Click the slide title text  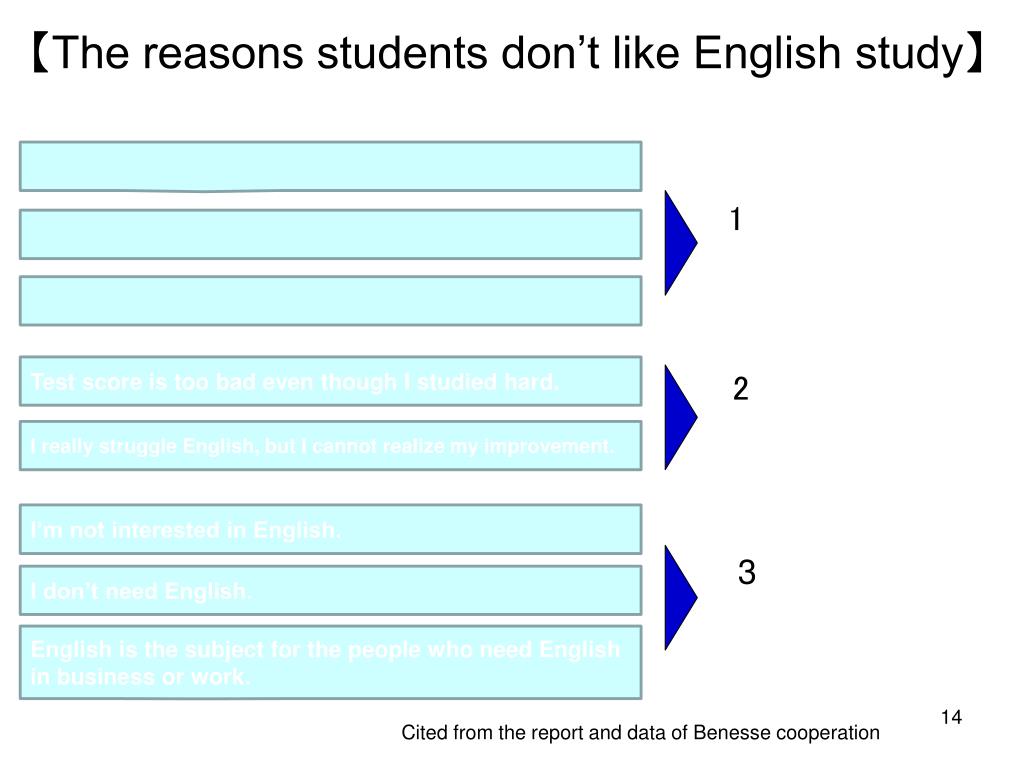(508, 54)
